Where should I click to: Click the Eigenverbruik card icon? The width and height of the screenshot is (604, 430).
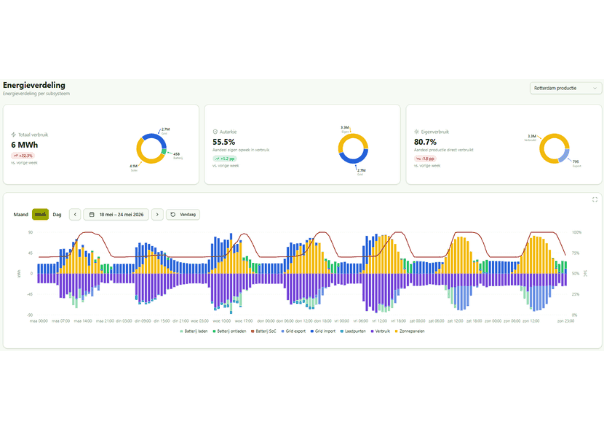click(416, 132)
